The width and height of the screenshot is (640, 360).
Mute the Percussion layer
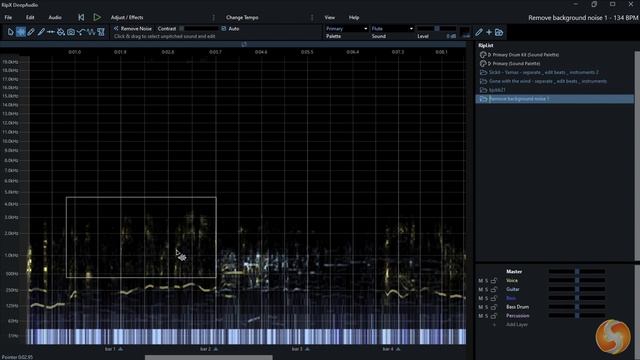(480, 316)
